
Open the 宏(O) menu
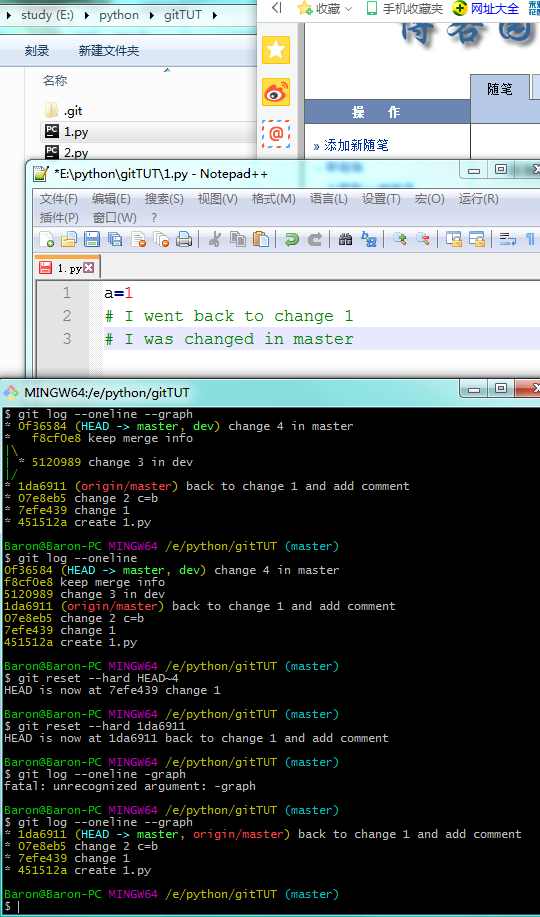(x=429, y=199)
